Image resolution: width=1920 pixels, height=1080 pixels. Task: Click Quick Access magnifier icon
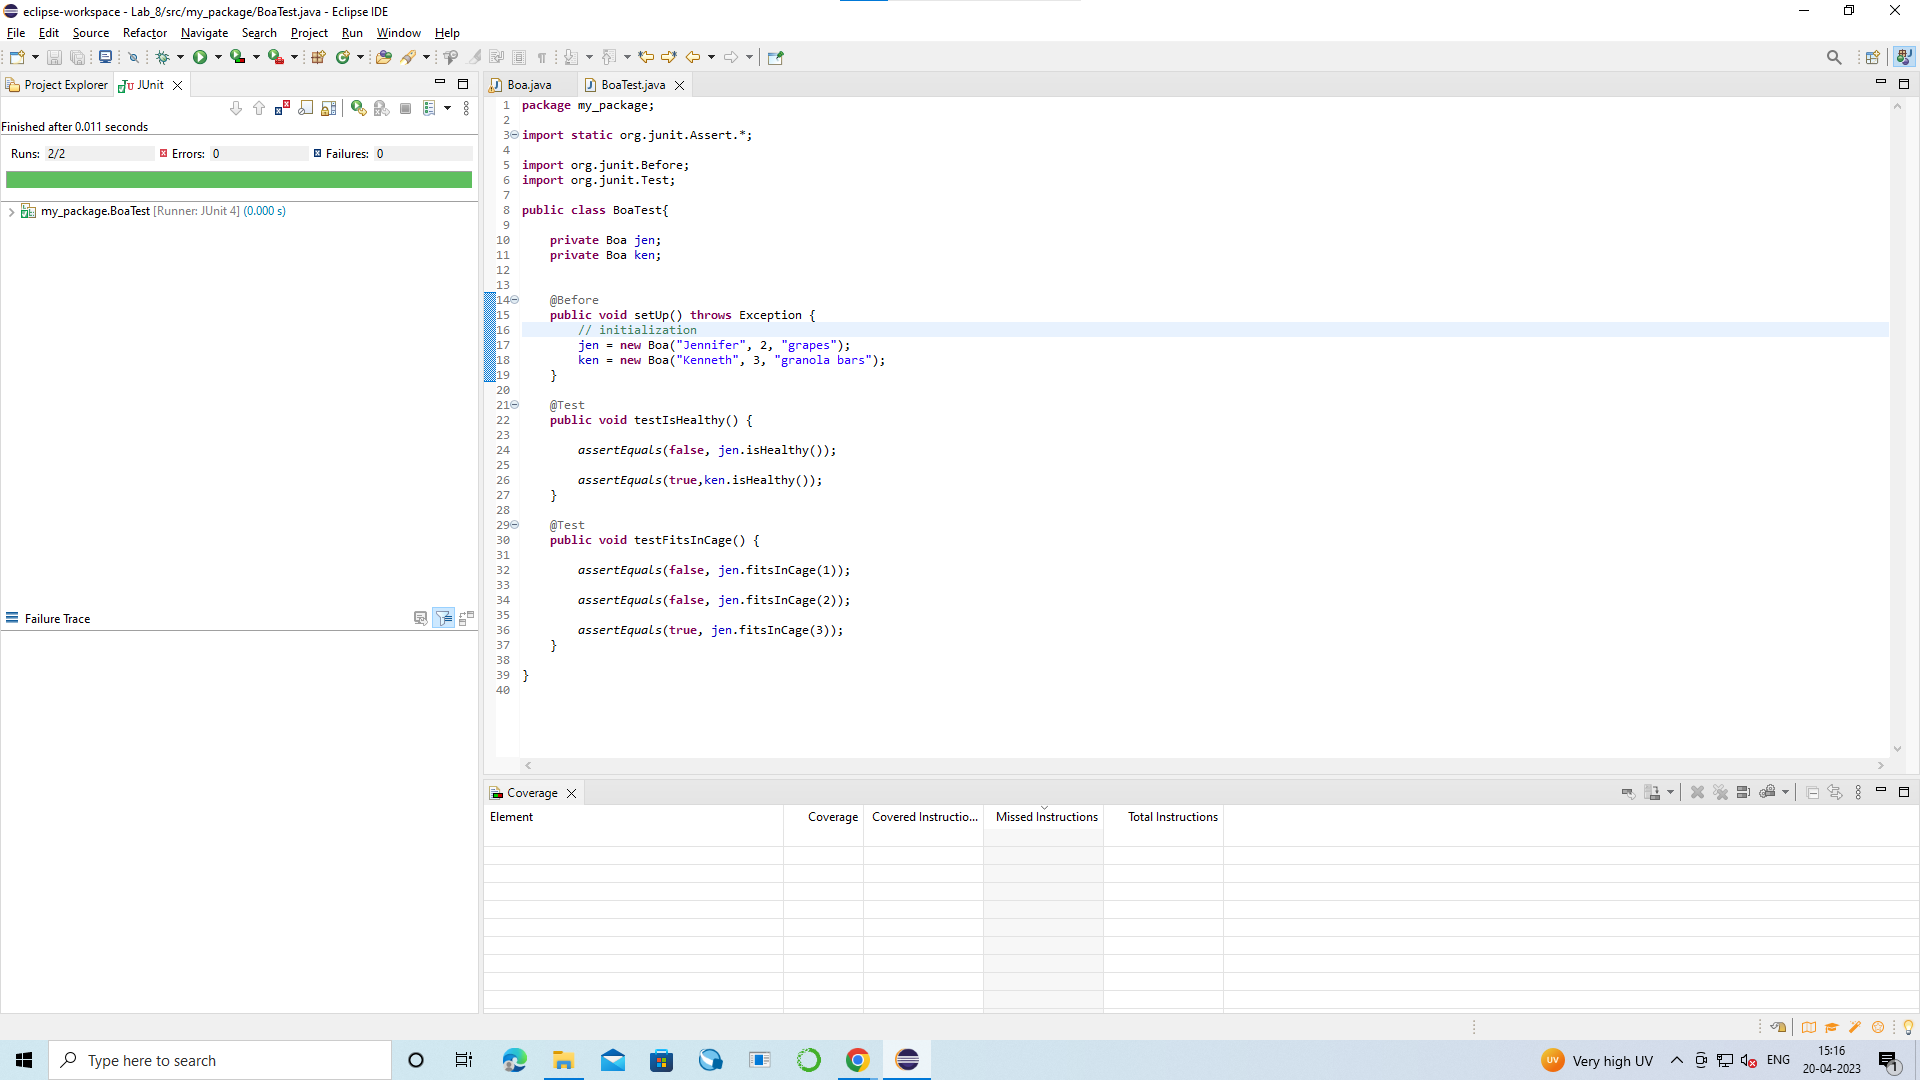click(x=1834, y=57)
